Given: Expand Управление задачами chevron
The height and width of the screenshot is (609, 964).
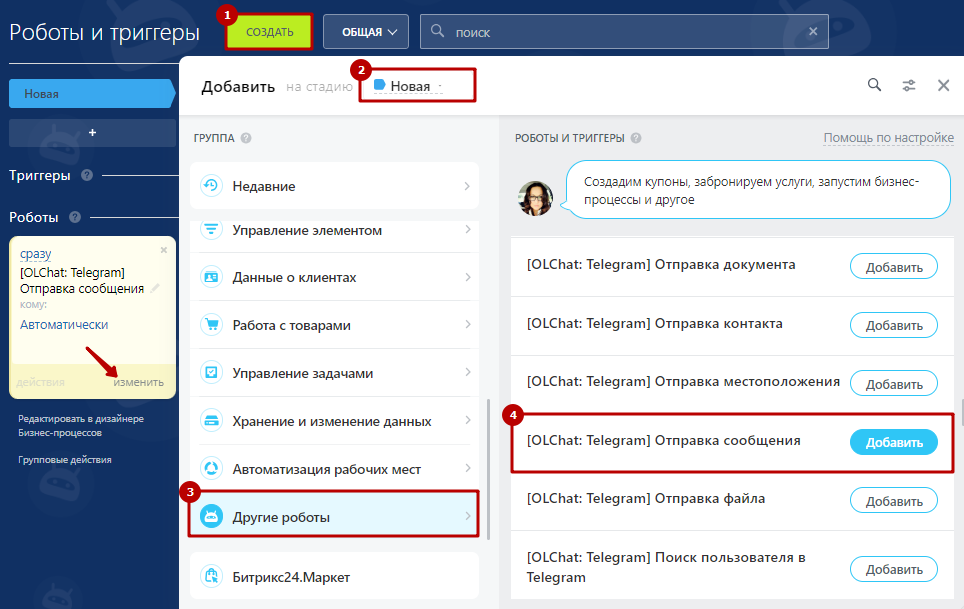Looking at the screenshot, I should [x=468, y=372].
